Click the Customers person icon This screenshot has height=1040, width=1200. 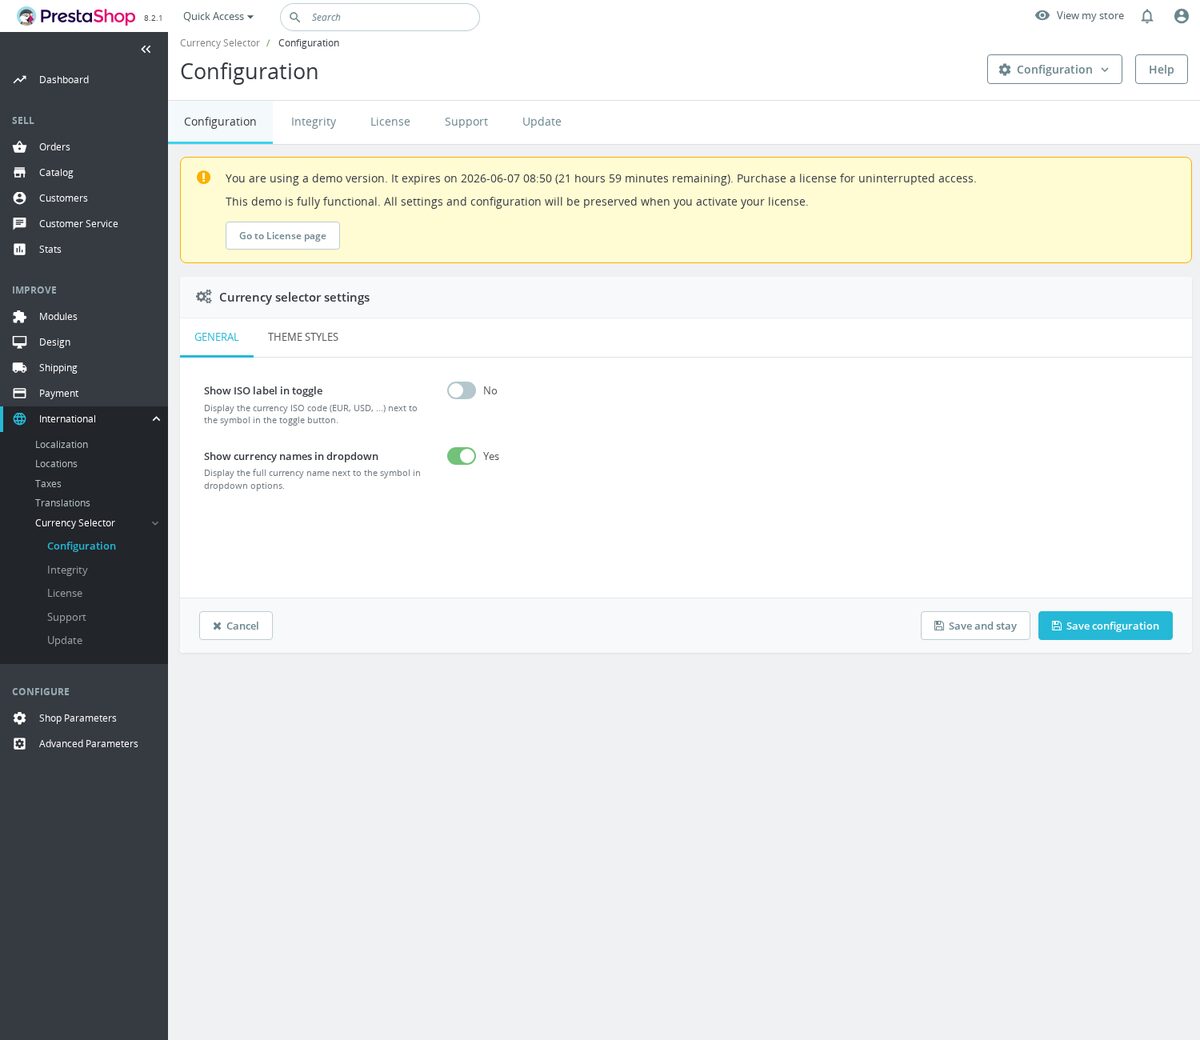[x=19, y=198]
